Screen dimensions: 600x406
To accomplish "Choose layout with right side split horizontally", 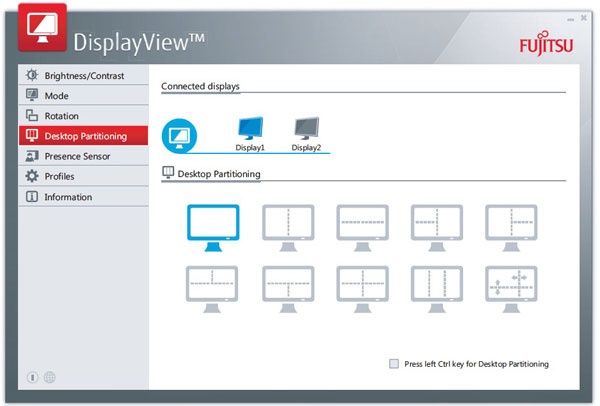I will [511, 228].
